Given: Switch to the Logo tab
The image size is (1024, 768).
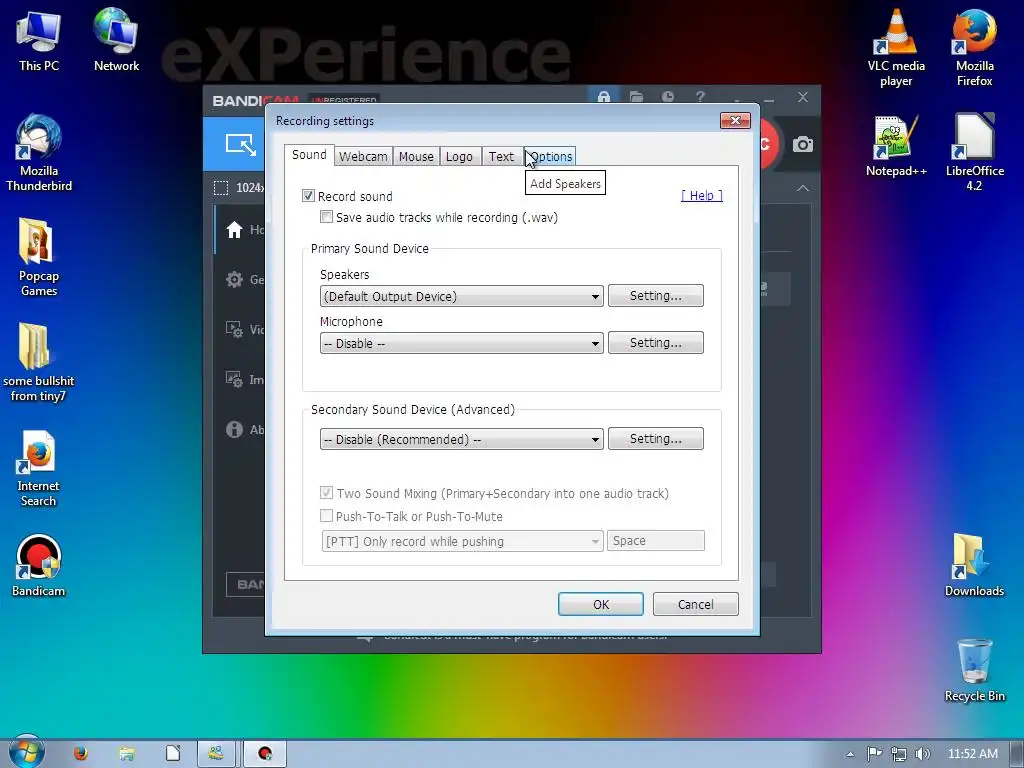Looking at the screenshot, I should coord(459,157).
